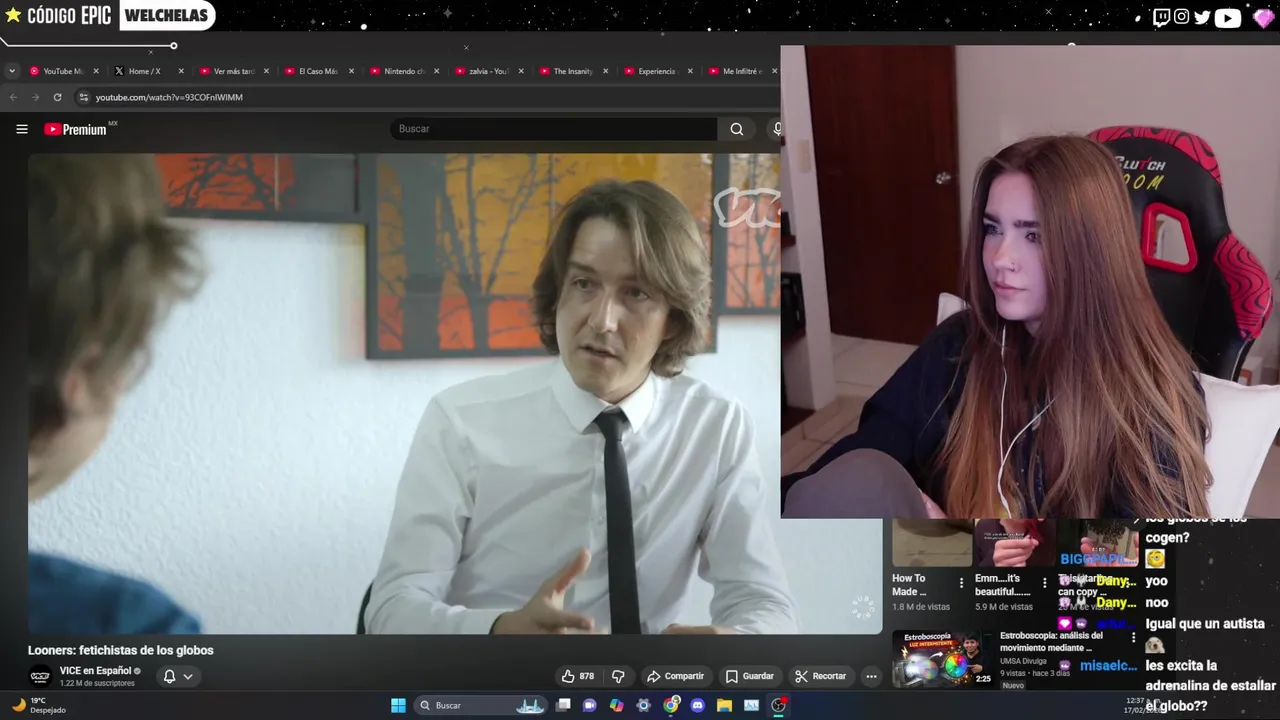Image resolution: width=1280 pixels, height=720 pixels.
Task: Expand notification options chevron beside the bell
Action: [187, 676]
